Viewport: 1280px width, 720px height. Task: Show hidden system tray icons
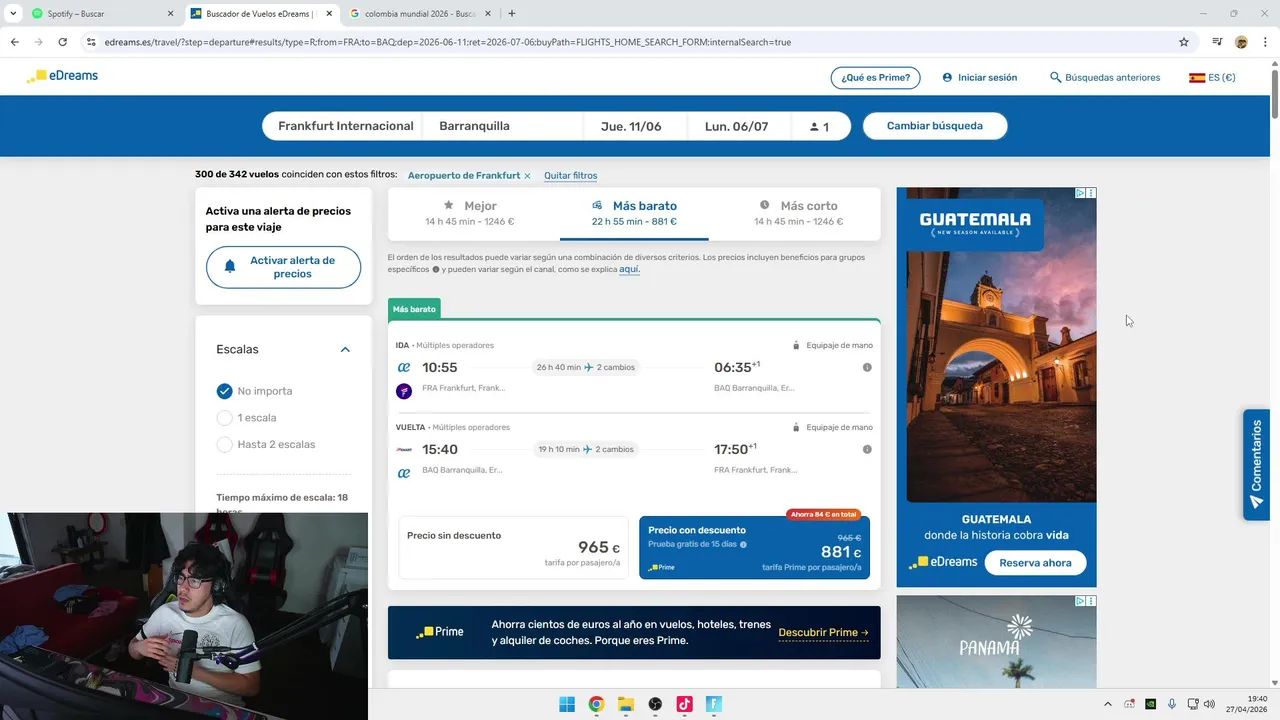1107,704
